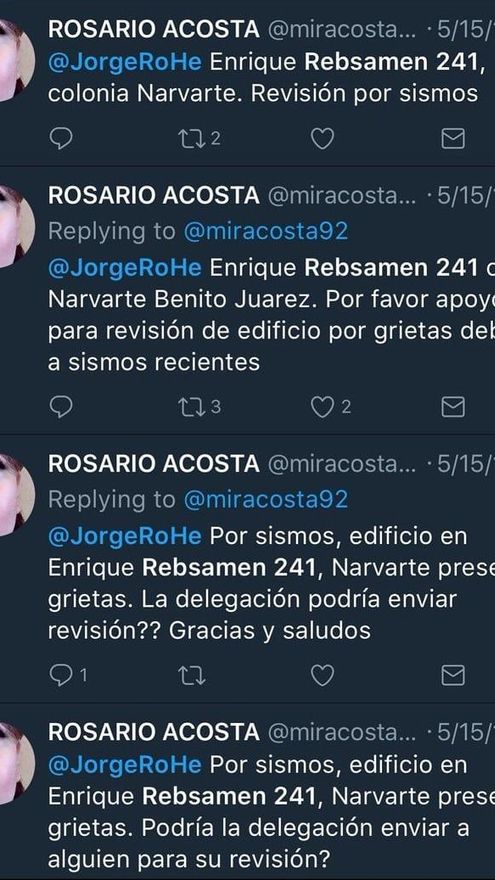Open @miracosta92 link in second tweet

(265, 231)
